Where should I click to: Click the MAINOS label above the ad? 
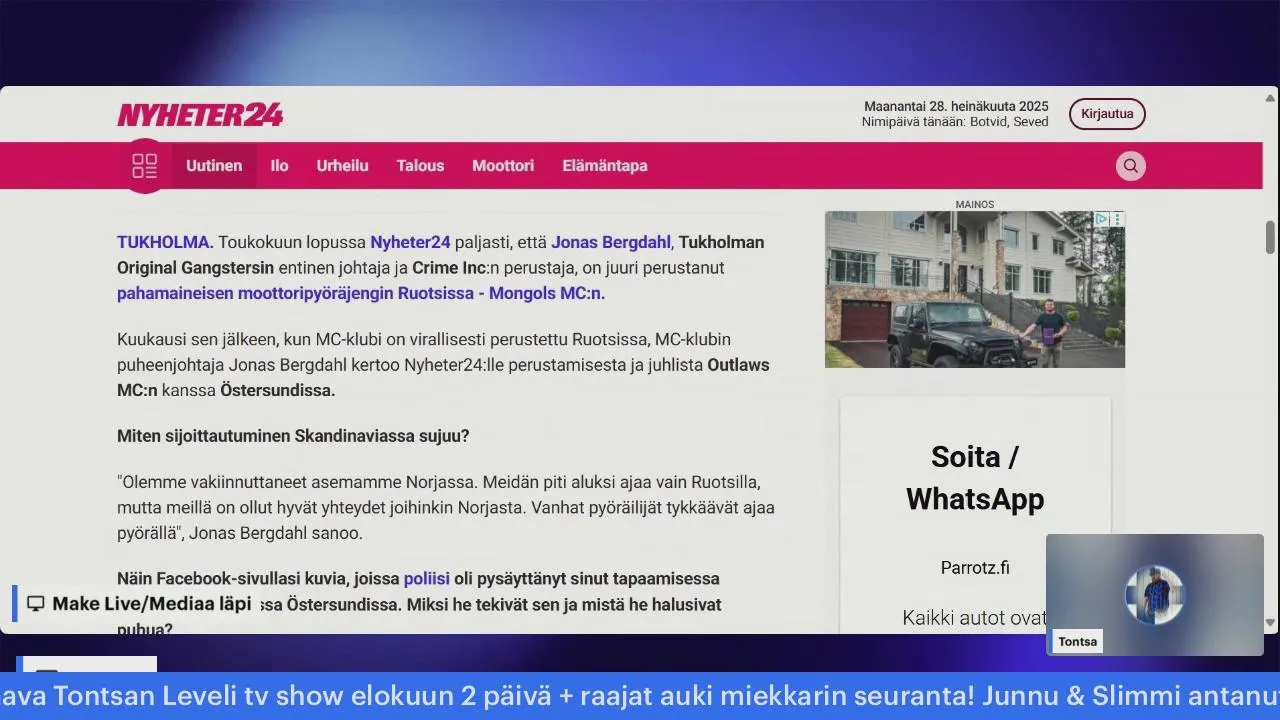pyautogui.click(x=975, y=204)
